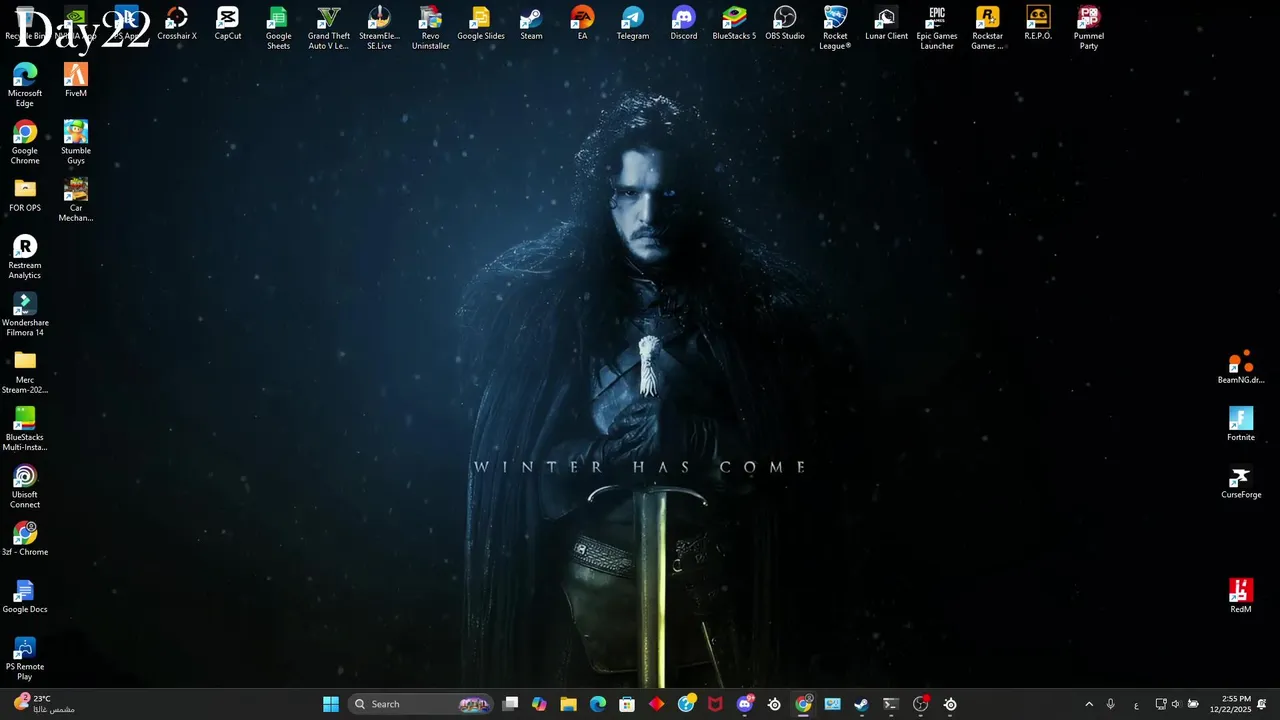This screenshot has height=720, width=1280.
Task: Open the Google Sheets desktop shortcut
Action: (x=278, y=28)
